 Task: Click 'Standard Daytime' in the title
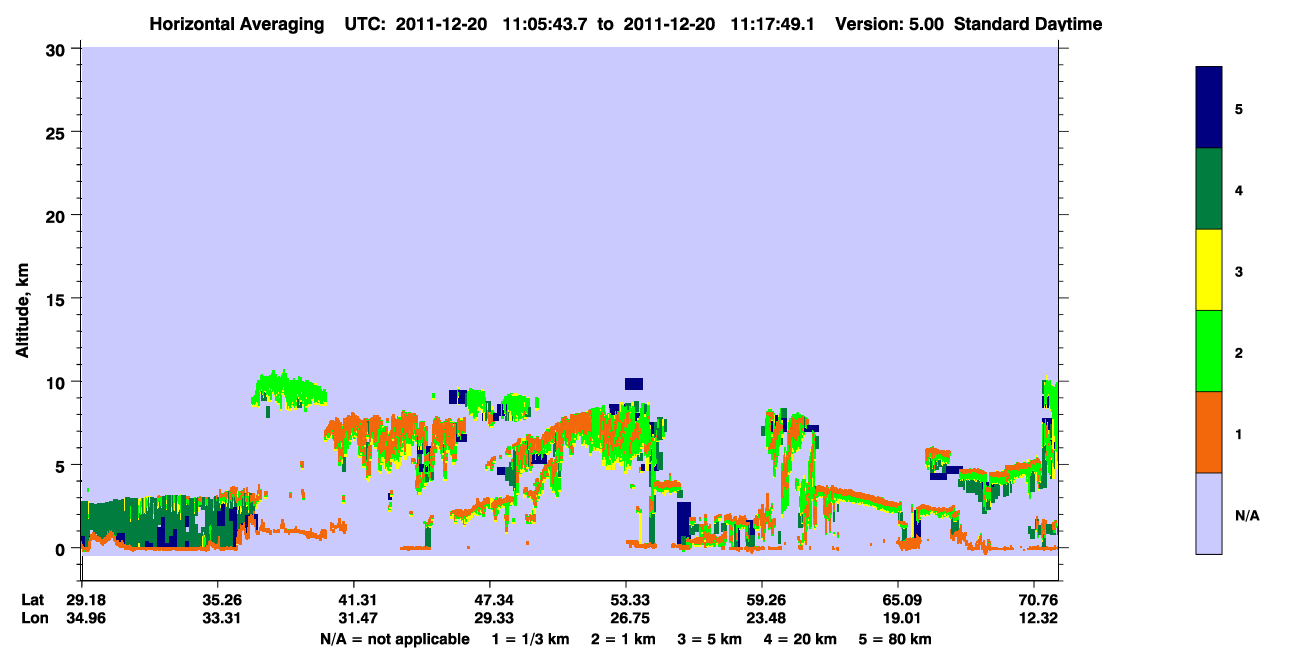tap(1028, 24)
